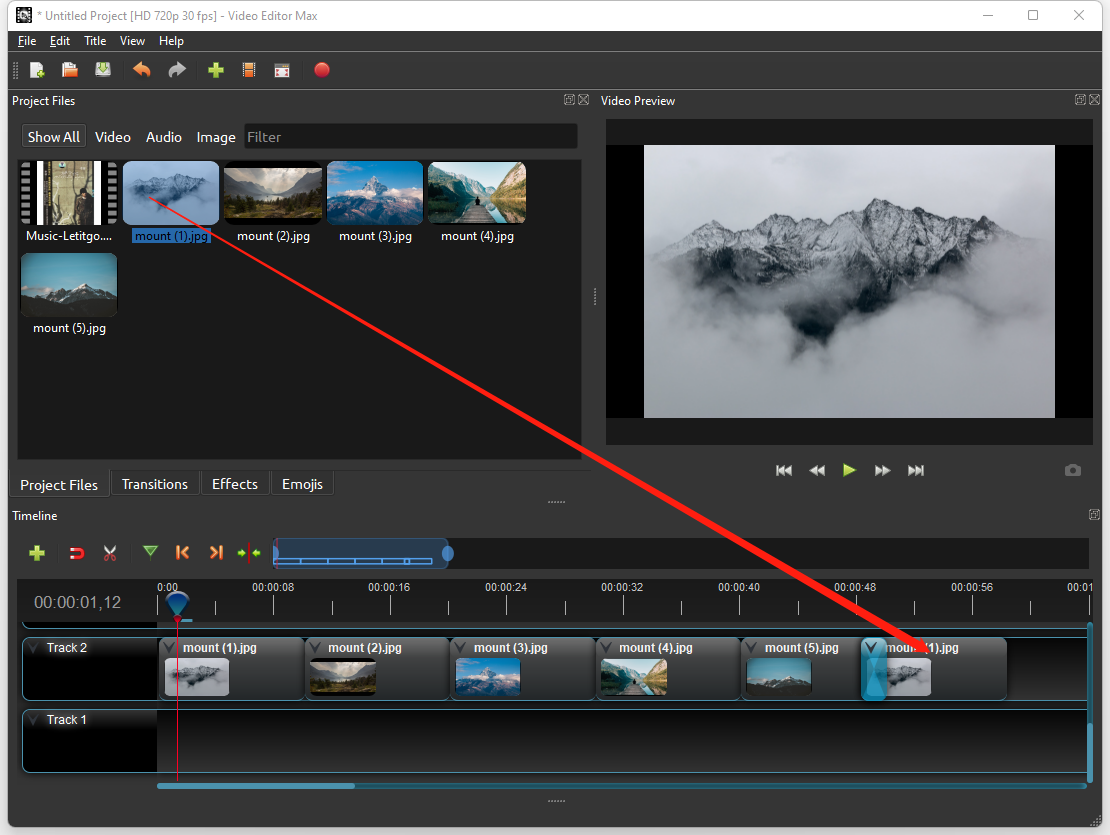Undo the last action
Image resolution: width=1110 pixels, height=835 pixels.
coord(141,69)
